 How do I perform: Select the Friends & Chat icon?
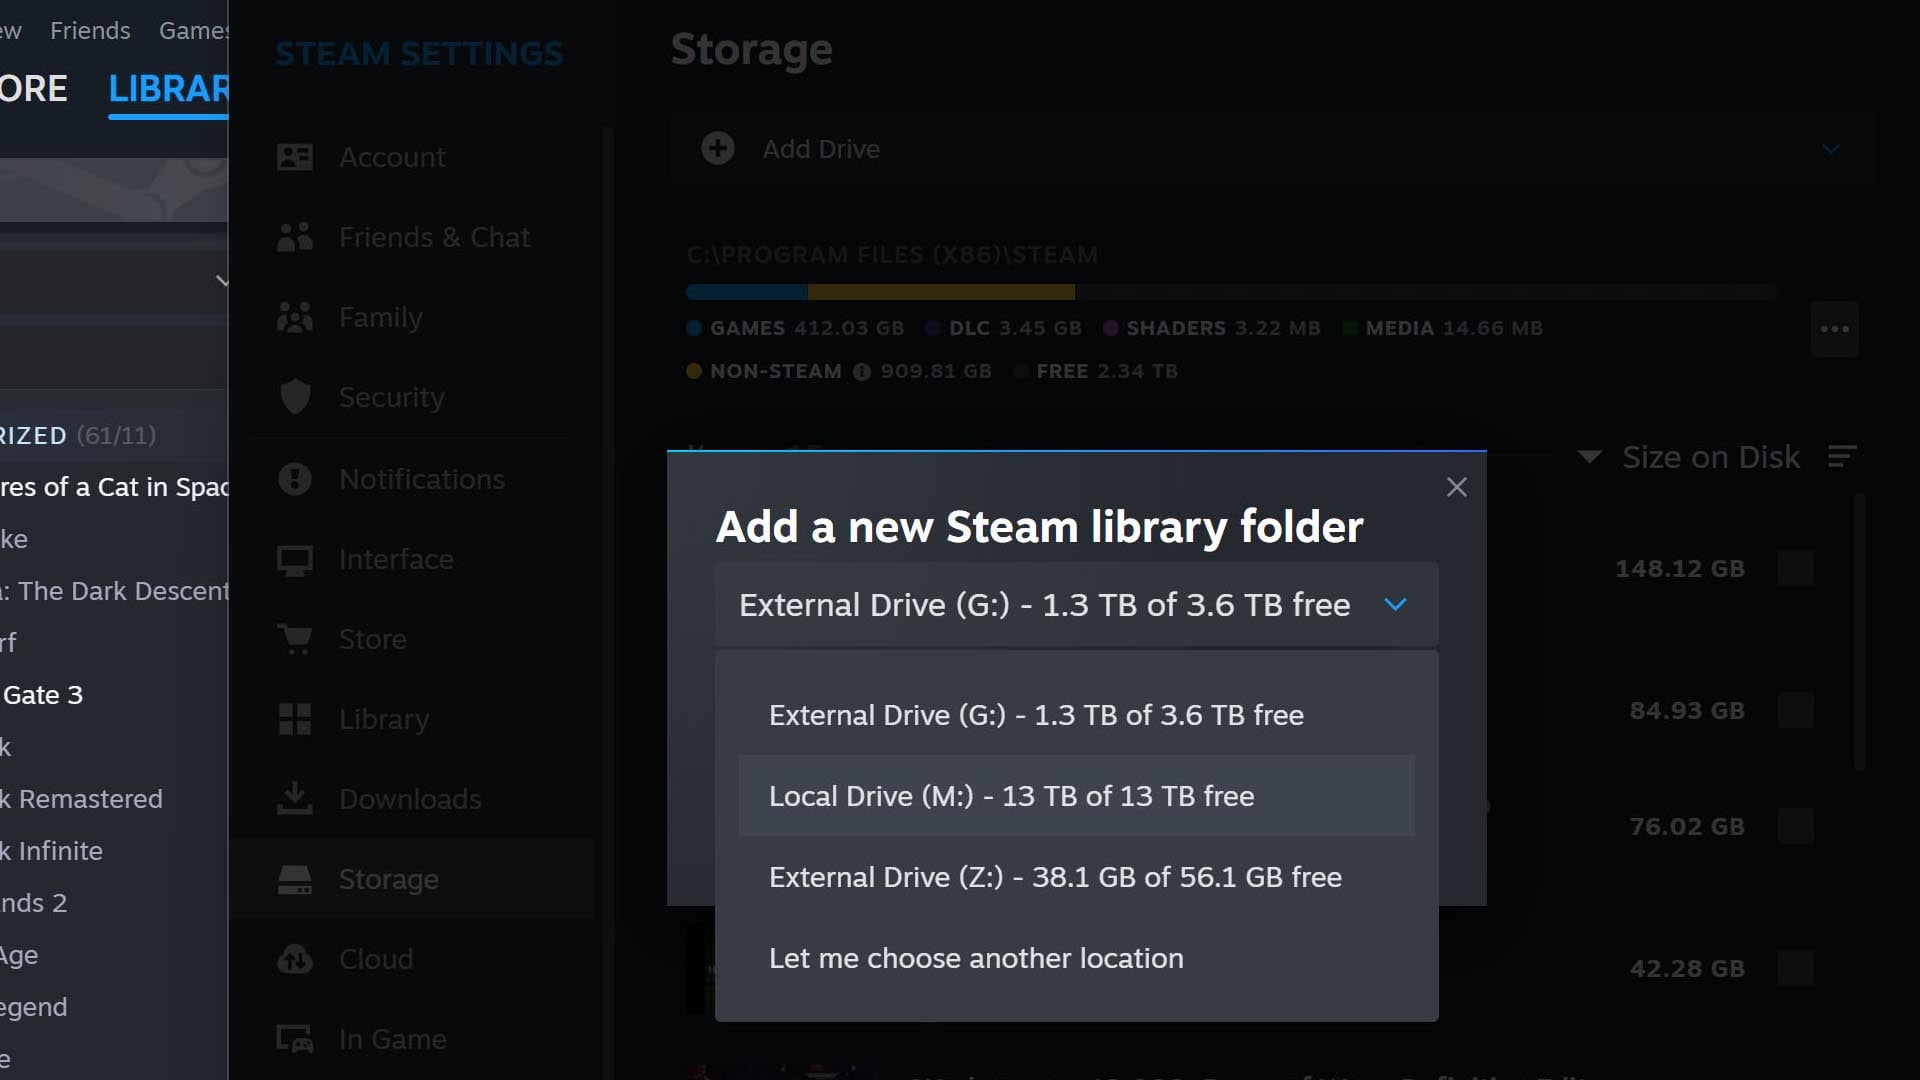click(x=295, y=237)
